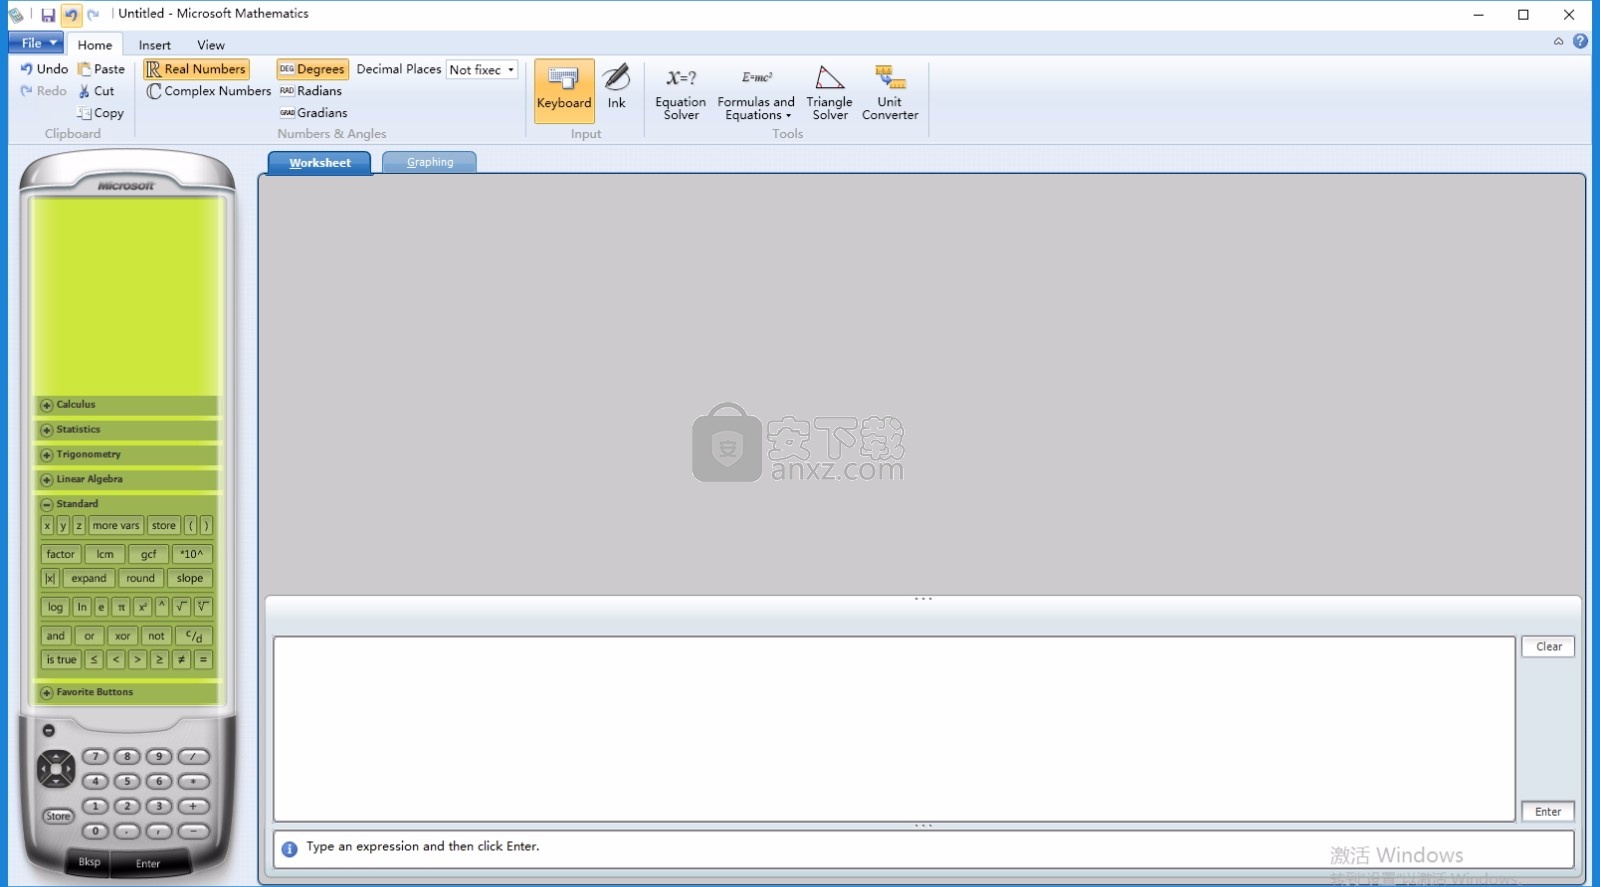This screenshot has width=1600, height=887.
Task: Click the round Store key on keypad
Action: 58,816
